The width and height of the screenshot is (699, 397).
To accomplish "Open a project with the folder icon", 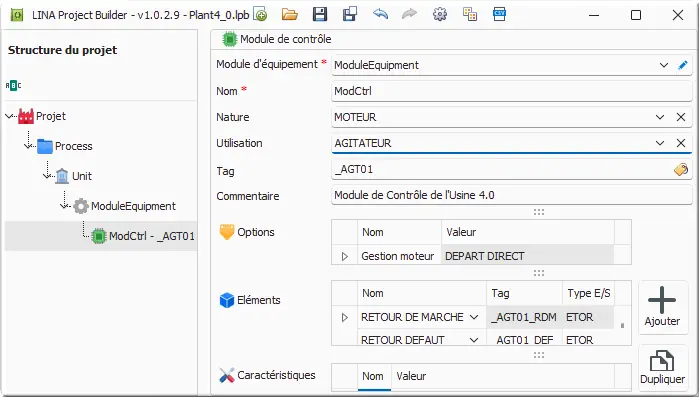I will click(x=290, y=14).
